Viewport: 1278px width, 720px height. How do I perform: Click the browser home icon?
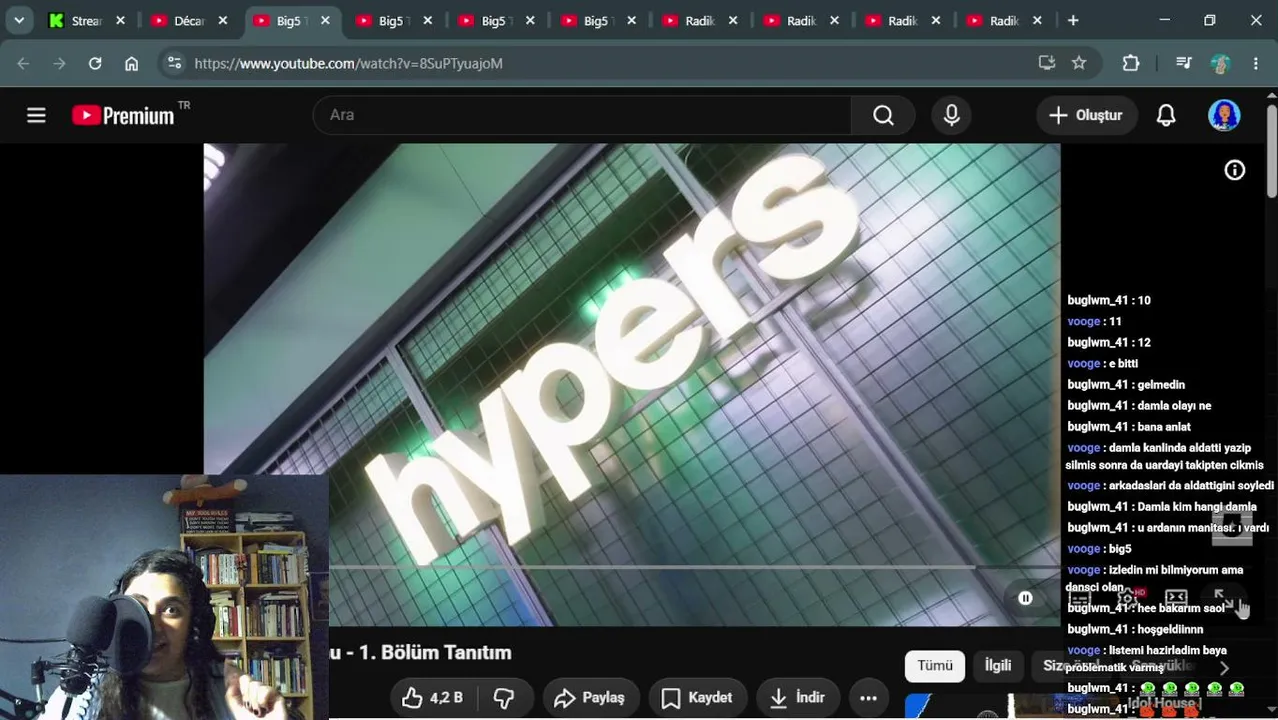point(131,63)
